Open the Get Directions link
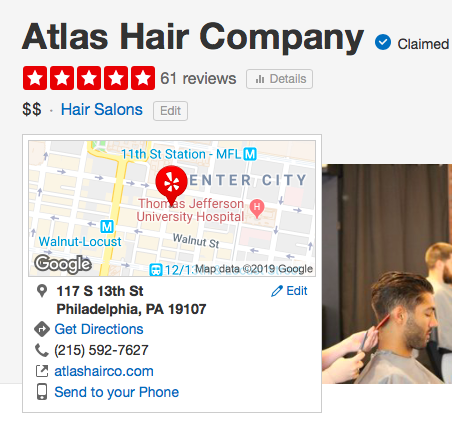This screenshot has width=452, height=422. click(99, 329)
